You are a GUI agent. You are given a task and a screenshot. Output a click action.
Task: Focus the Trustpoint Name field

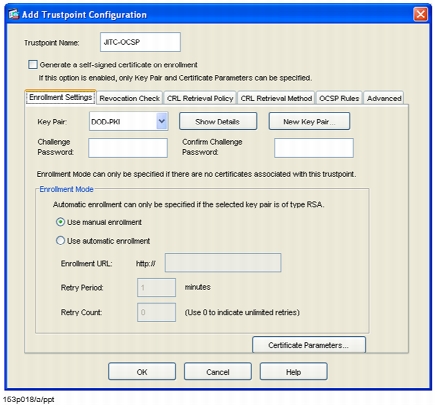point(140,42)
